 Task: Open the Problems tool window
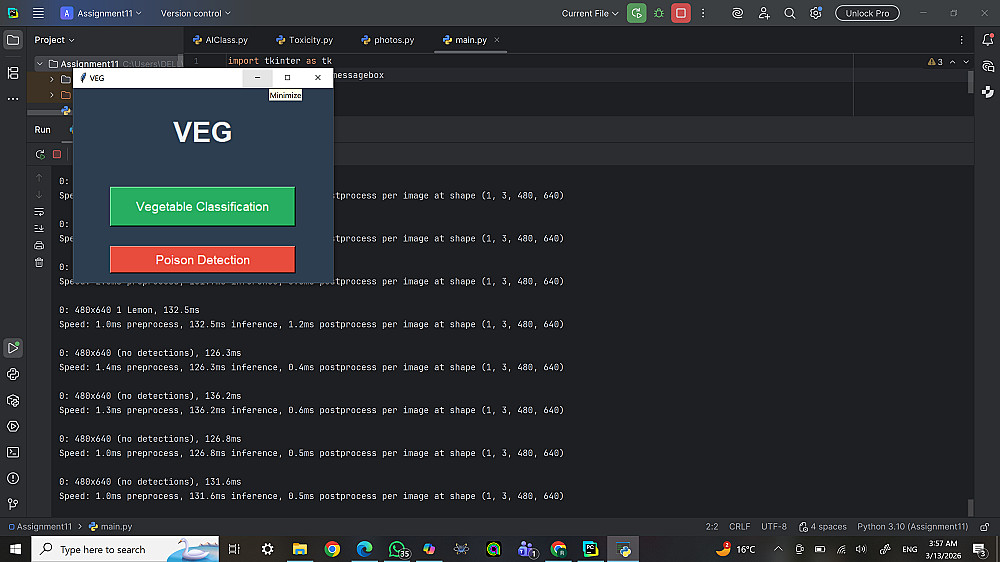(x=13, y=478)
